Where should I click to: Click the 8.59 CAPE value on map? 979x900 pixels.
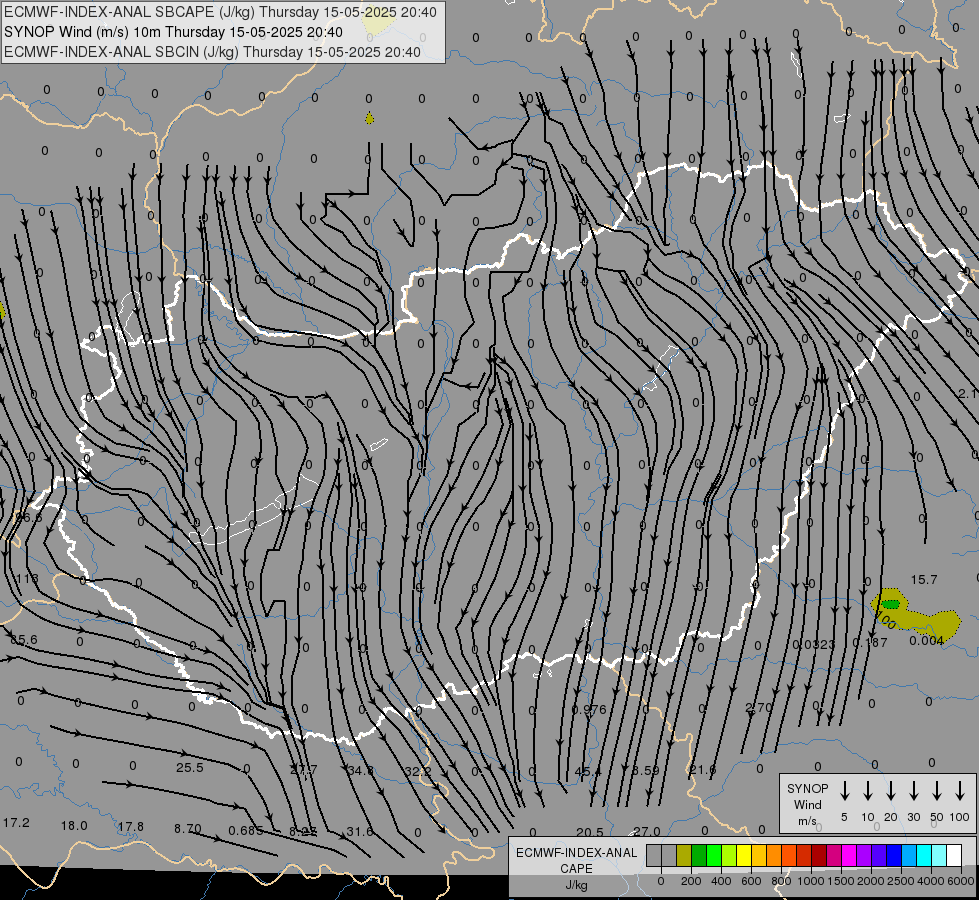pos(646,770)
